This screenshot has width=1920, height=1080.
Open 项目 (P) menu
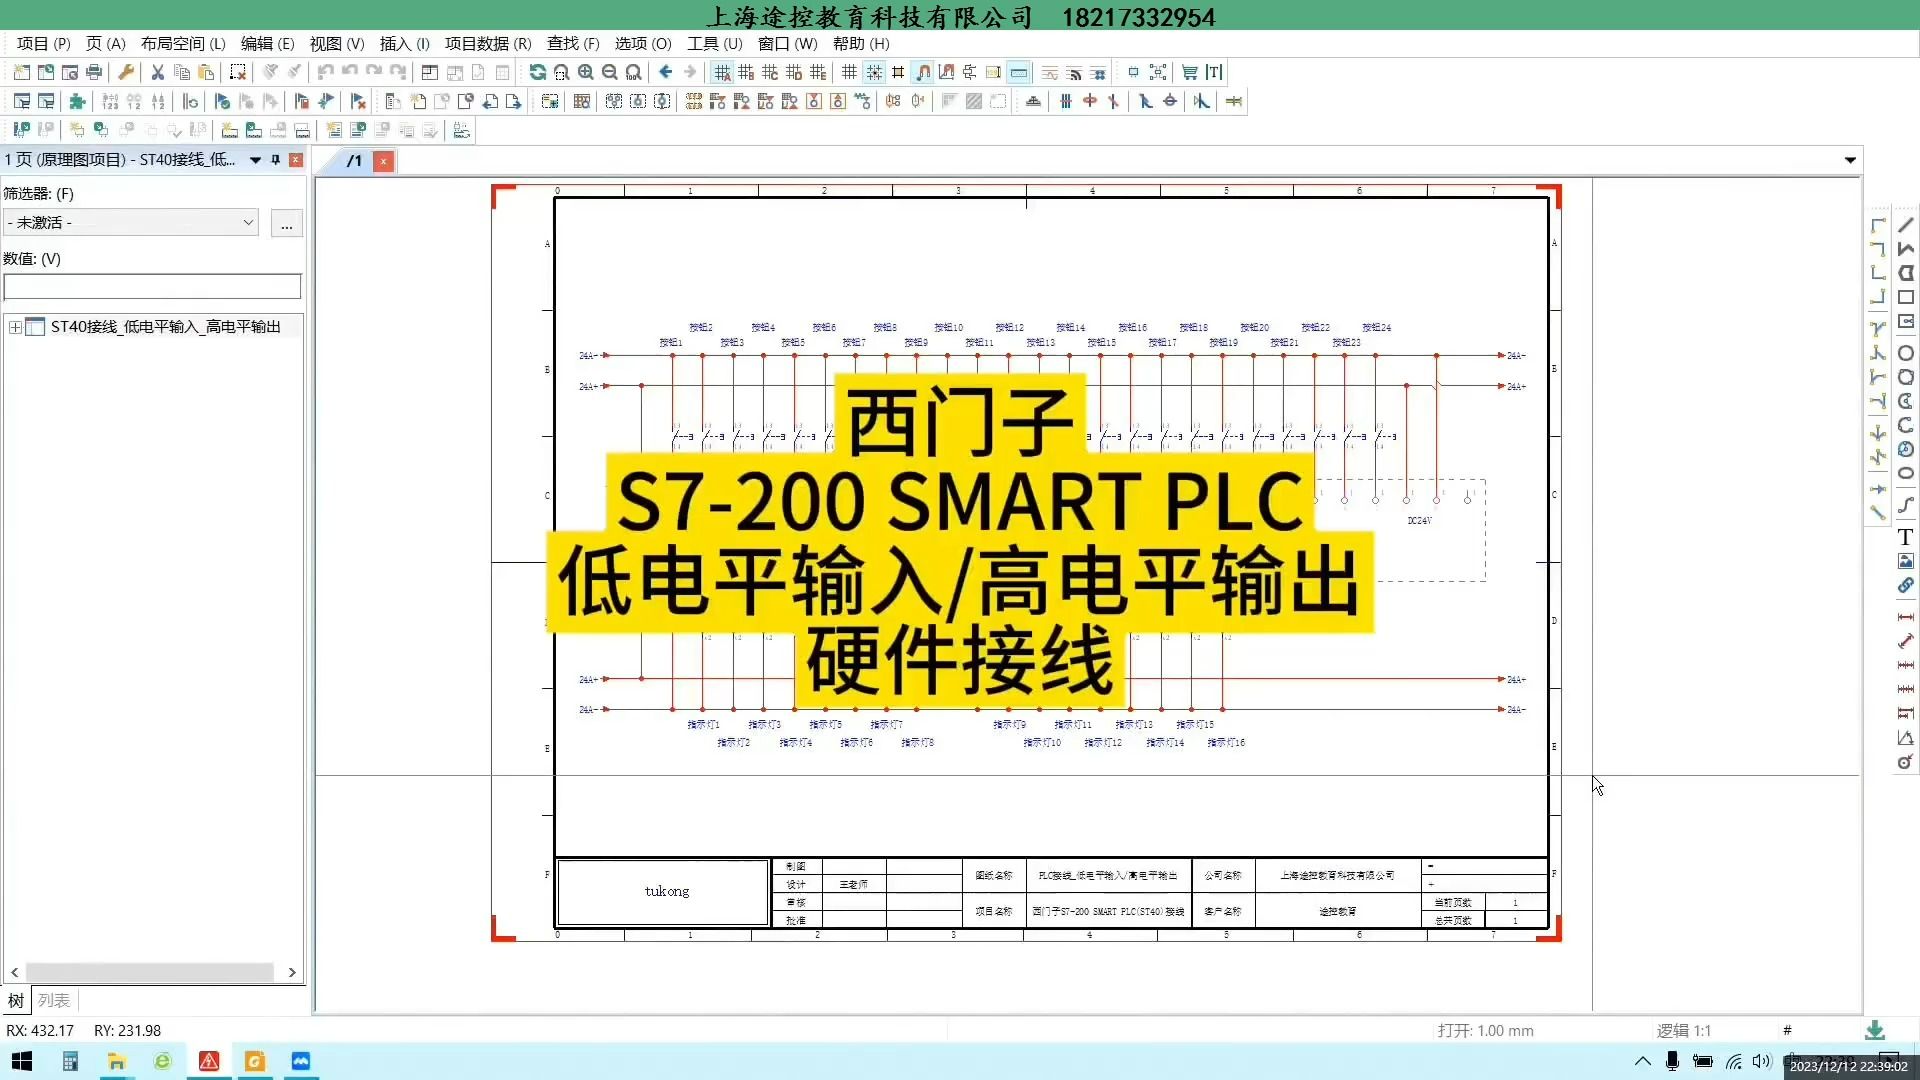44,44
